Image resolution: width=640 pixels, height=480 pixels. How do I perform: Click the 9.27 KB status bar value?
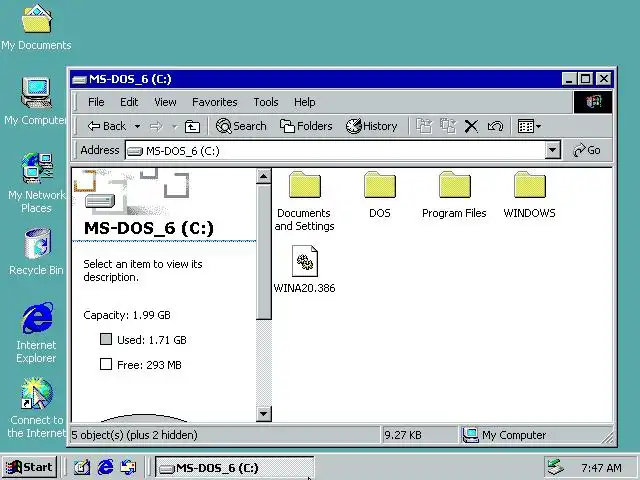pyautogui.click(x=403, y=435)
